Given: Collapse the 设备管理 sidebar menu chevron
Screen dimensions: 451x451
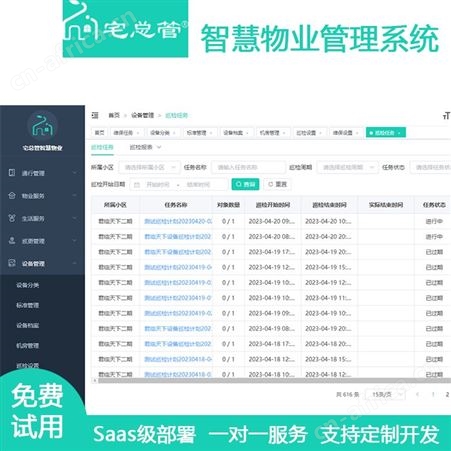Looking at the screenshot, I should [75, 263].
